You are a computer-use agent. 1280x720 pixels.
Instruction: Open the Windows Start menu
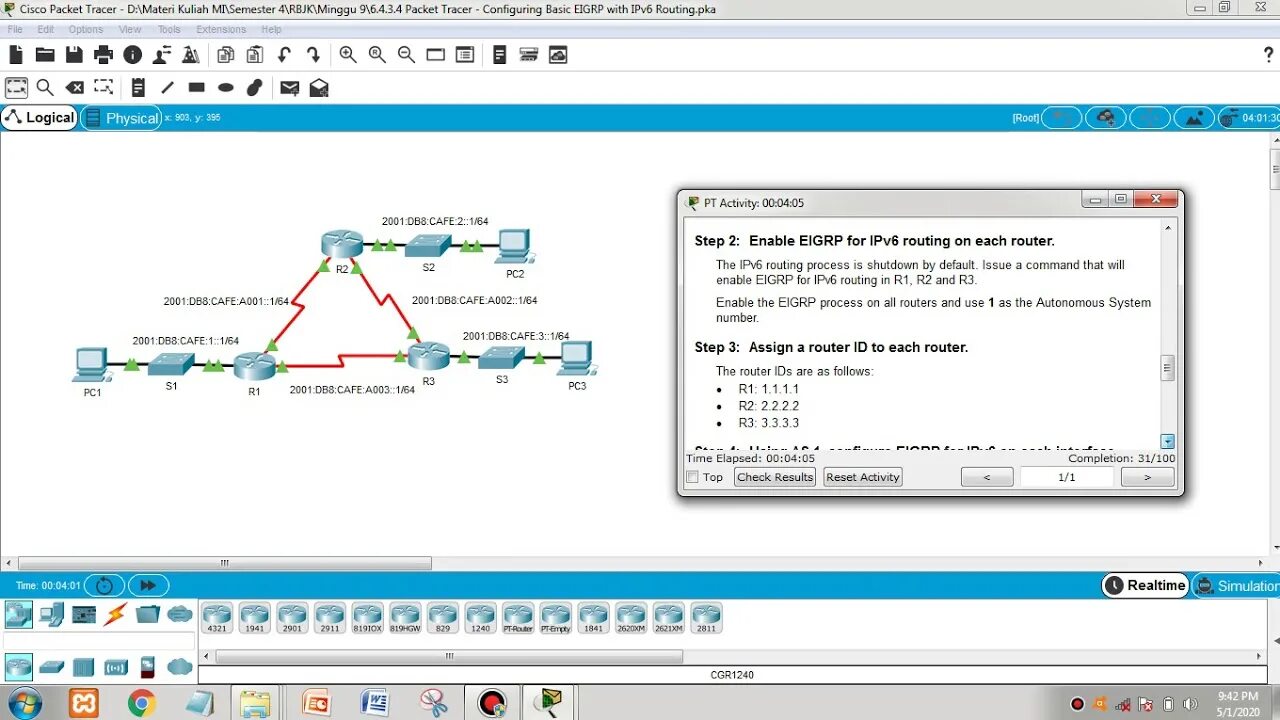(x=25, y=703)
